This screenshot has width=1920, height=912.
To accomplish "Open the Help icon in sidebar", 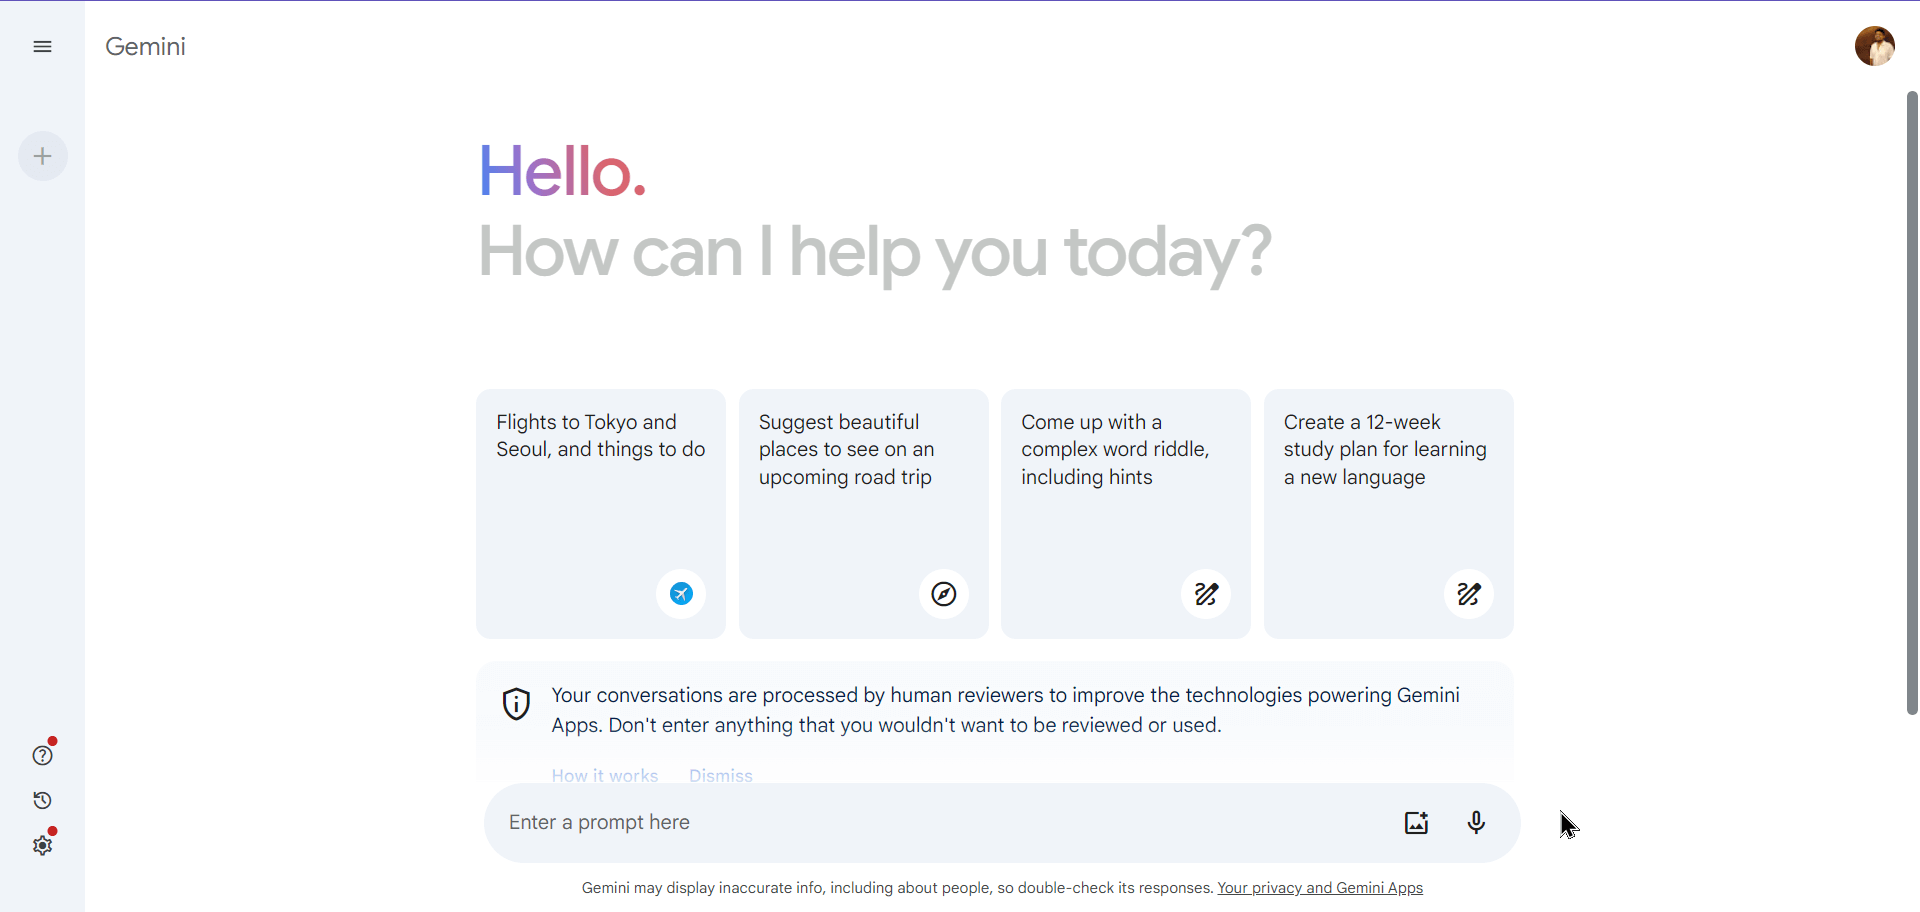I will click(42, 755).
